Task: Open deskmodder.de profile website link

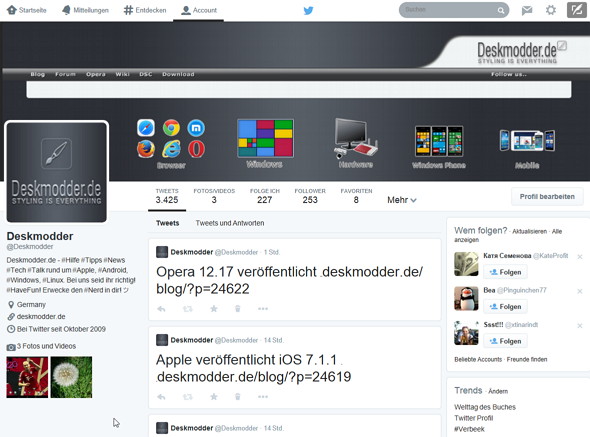Action: [41, 317]
